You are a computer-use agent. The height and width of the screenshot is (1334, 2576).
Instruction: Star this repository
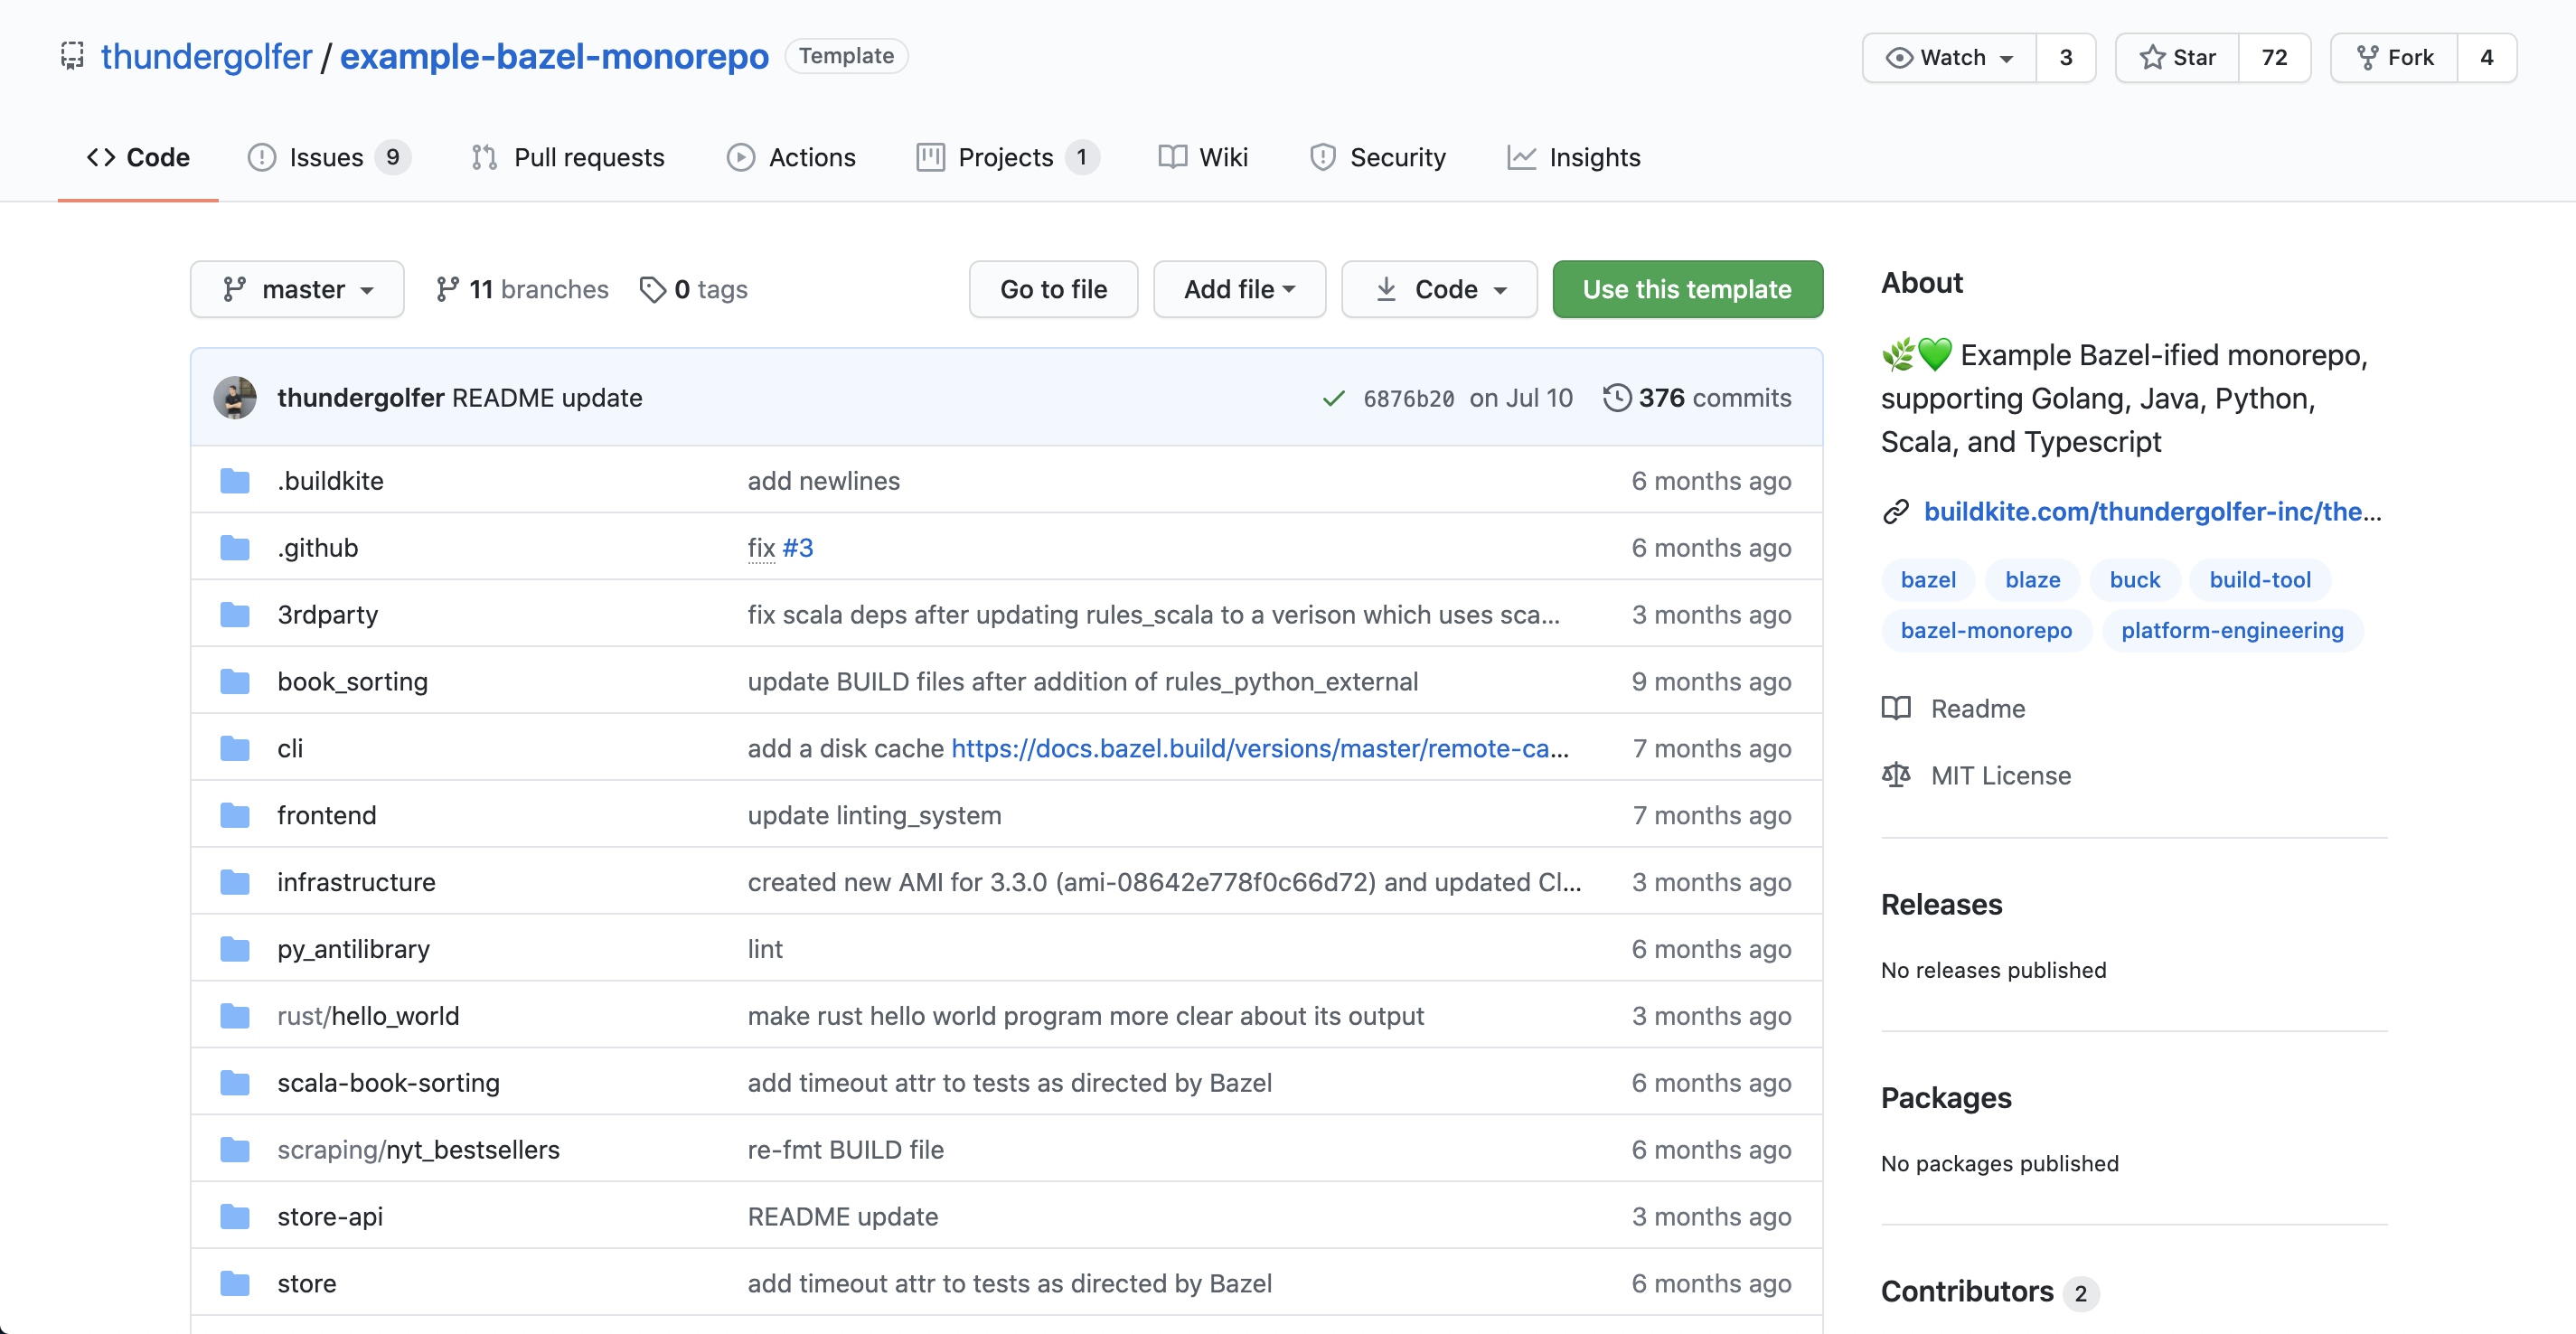[2178, 57]
